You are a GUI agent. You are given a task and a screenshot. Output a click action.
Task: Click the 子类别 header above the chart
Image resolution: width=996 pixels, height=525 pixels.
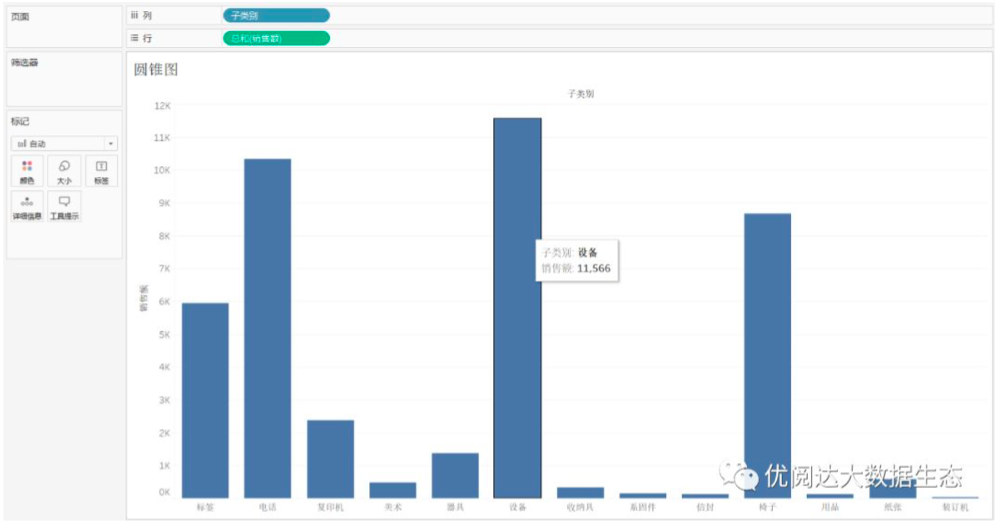coord(581,93)
